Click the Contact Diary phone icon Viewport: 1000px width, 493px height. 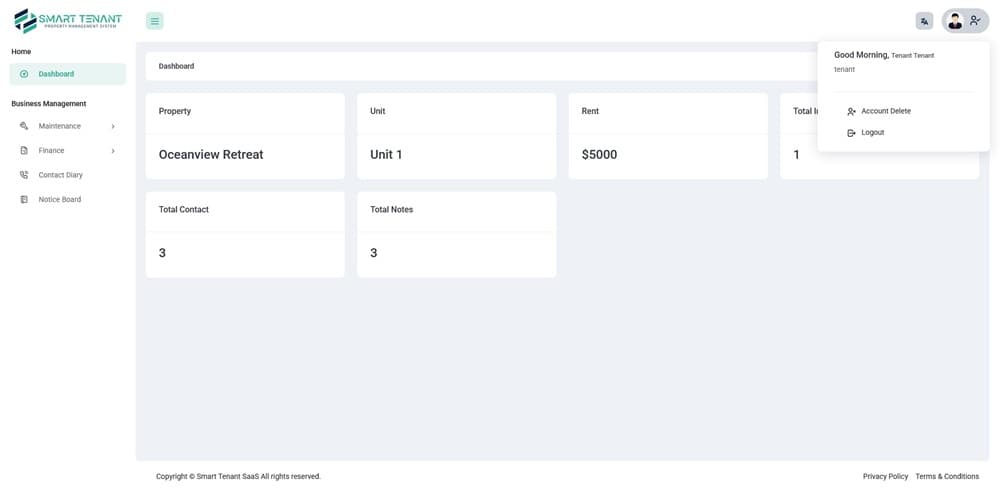[24, 175]
